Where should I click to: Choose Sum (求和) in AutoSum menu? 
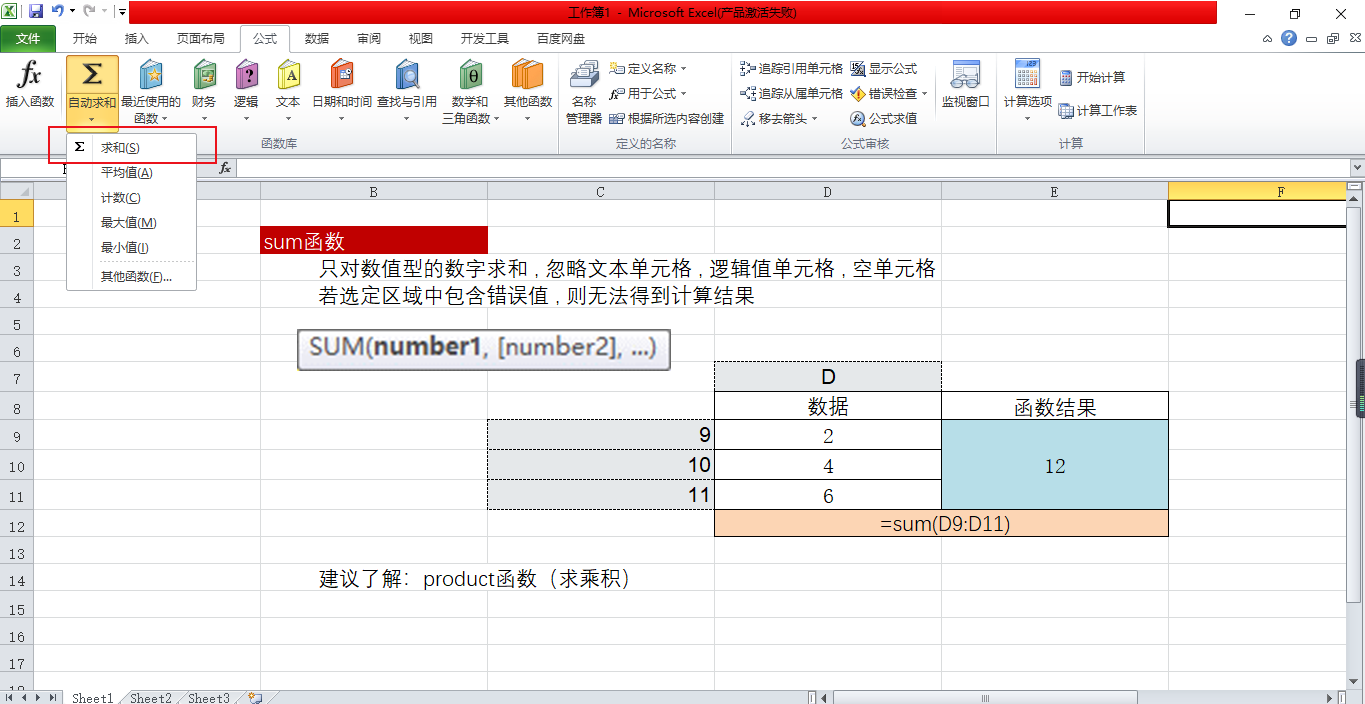132,147
